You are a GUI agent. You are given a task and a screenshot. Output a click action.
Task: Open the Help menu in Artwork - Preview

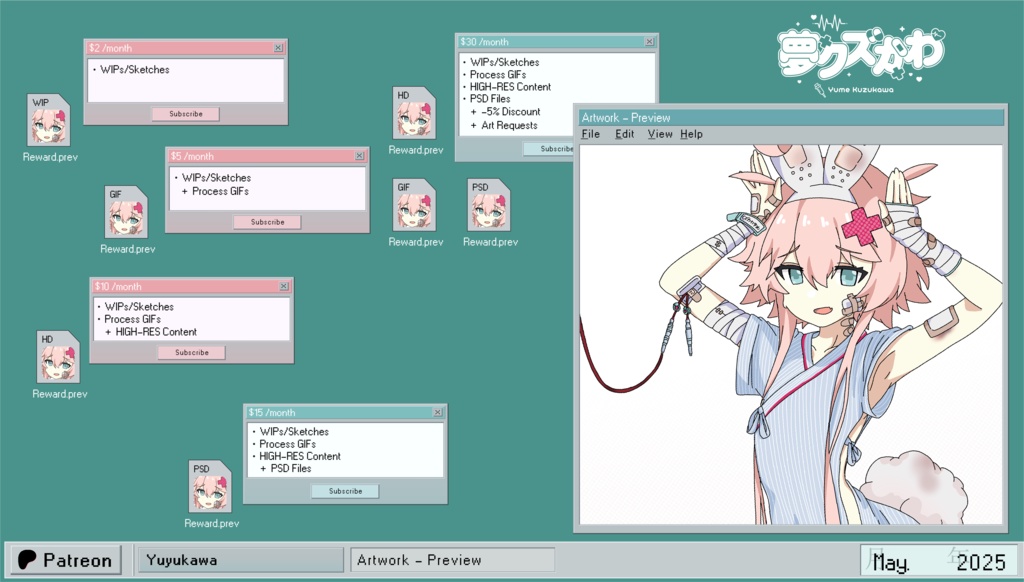(x=691, y=134)
